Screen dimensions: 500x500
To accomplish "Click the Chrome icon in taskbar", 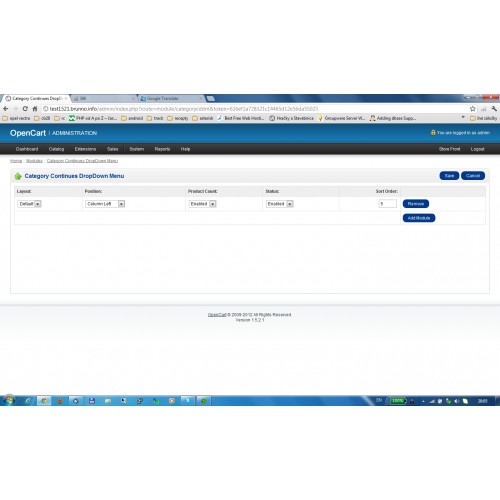I will click(x=44, y=401).
